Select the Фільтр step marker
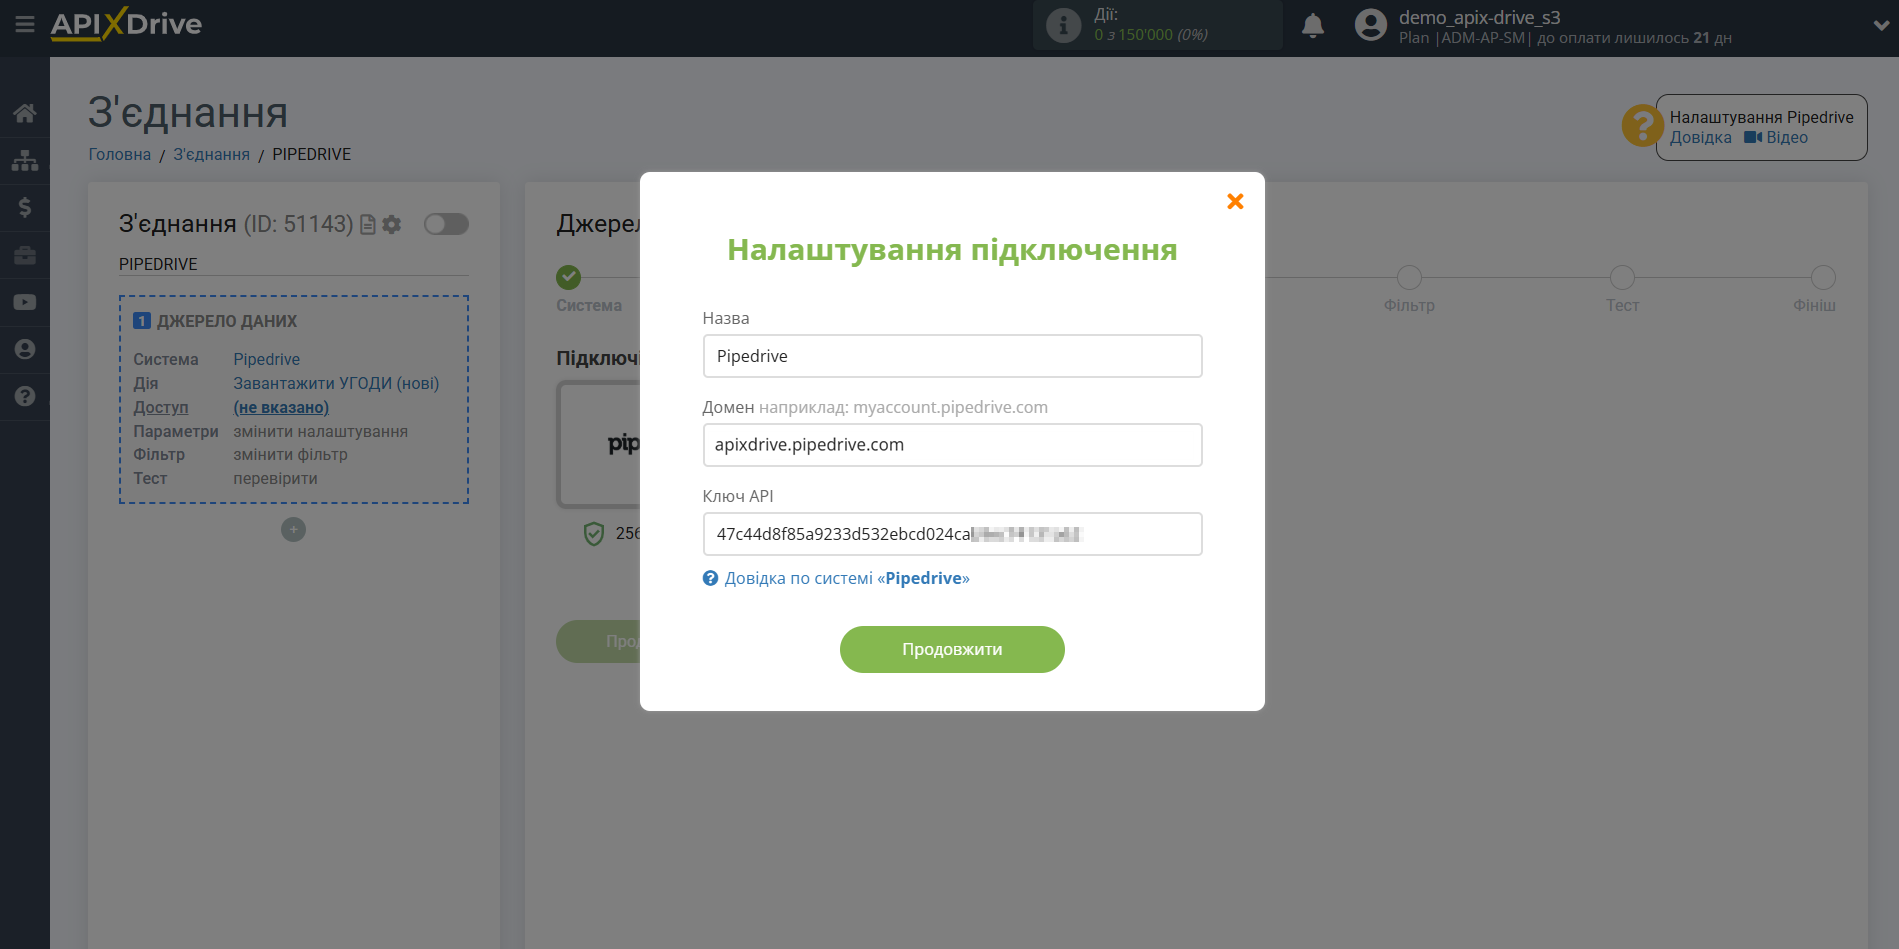 1409,277
